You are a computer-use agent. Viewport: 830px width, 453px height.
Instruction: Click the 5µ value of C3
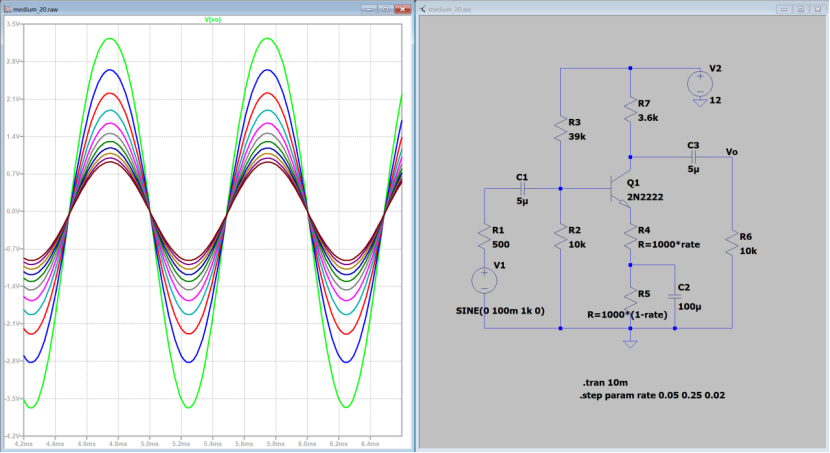coord(693,169)
